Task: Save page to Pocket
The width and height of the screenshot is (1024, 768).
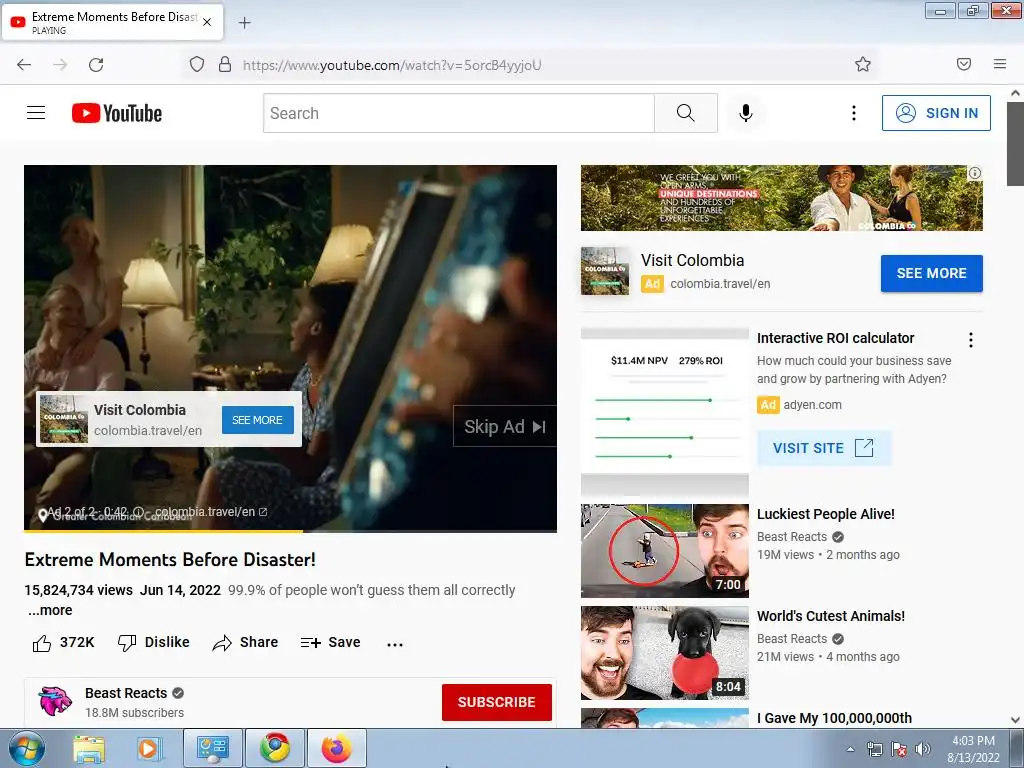Action: (x=964, y=64)
